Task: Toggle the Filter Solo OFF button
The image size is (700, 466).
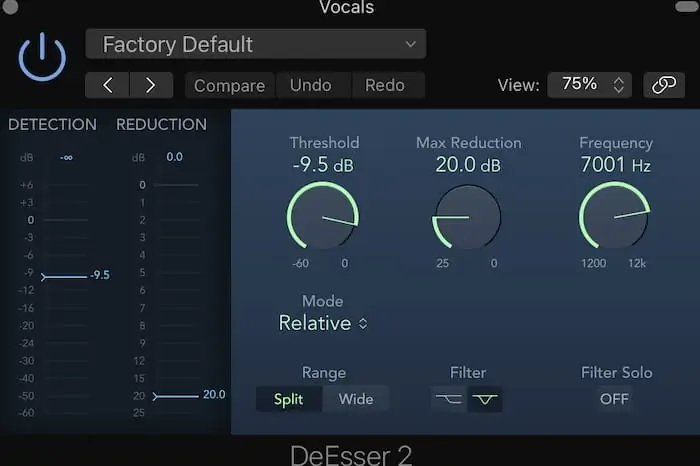Action: tap(615, 399)
